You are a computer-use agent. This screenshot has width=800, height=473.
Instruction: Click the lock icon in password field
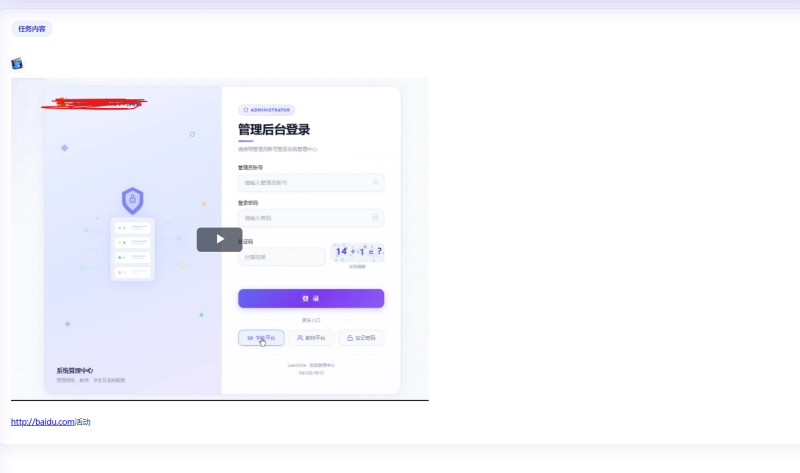click(375, 217)
